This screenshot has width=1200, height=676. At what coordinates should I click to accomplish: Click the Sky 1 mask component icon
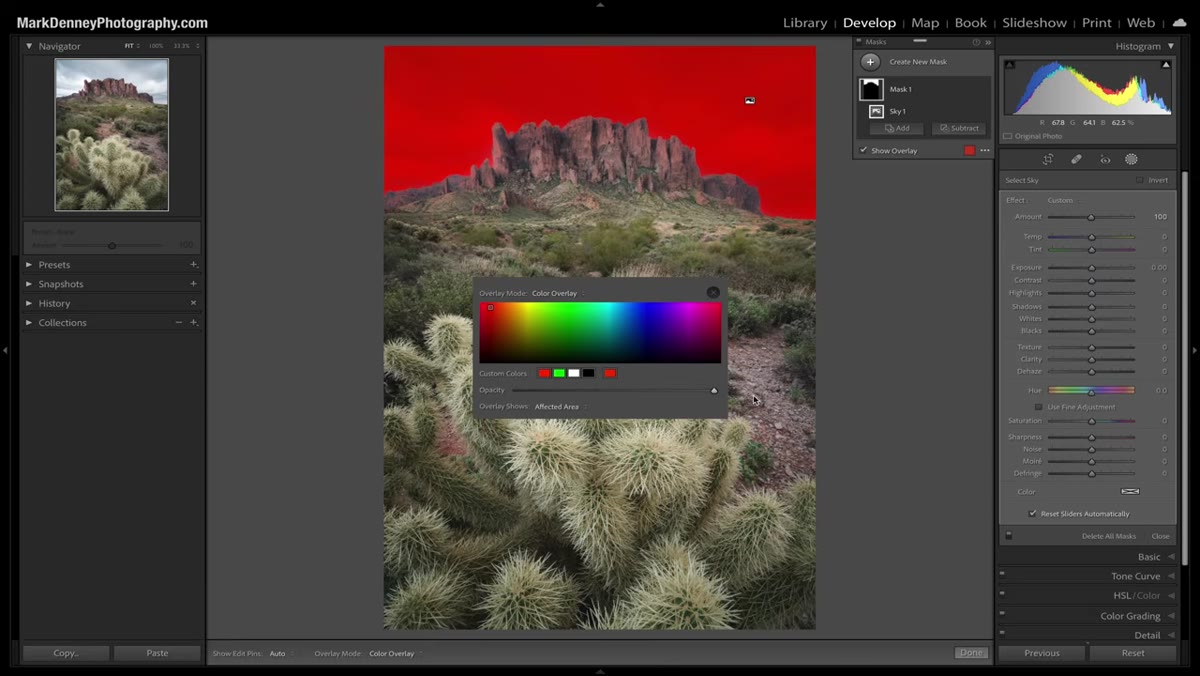(x=876, y=111)
